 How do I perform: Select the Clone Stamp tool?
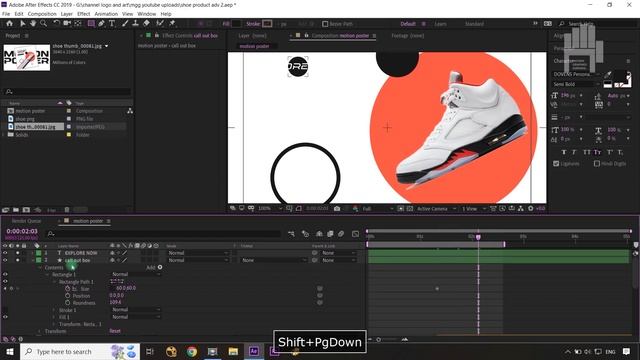click(x=136, y=24)
